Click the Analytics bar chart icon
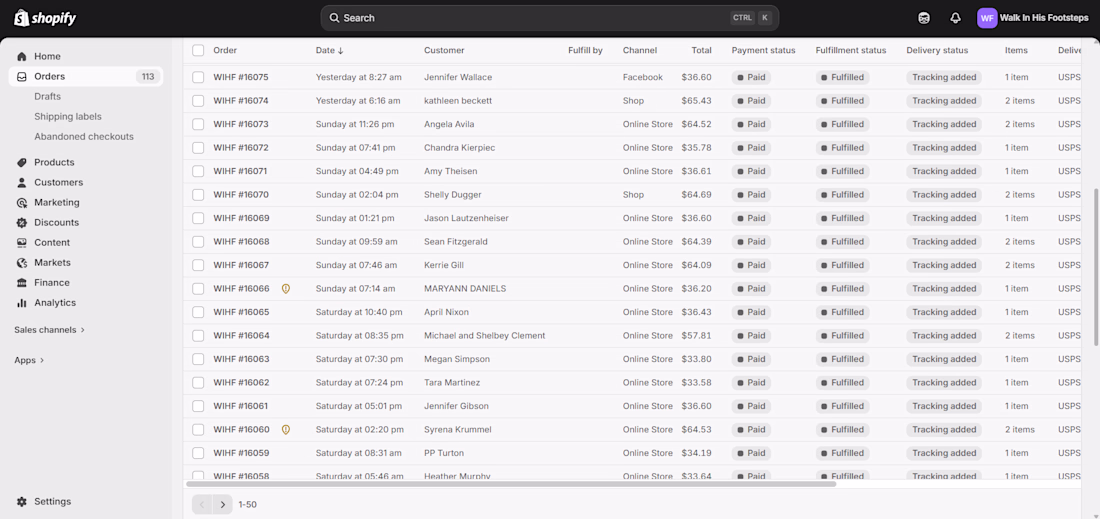Screen dimensions: 1100x519 point(22,303)
